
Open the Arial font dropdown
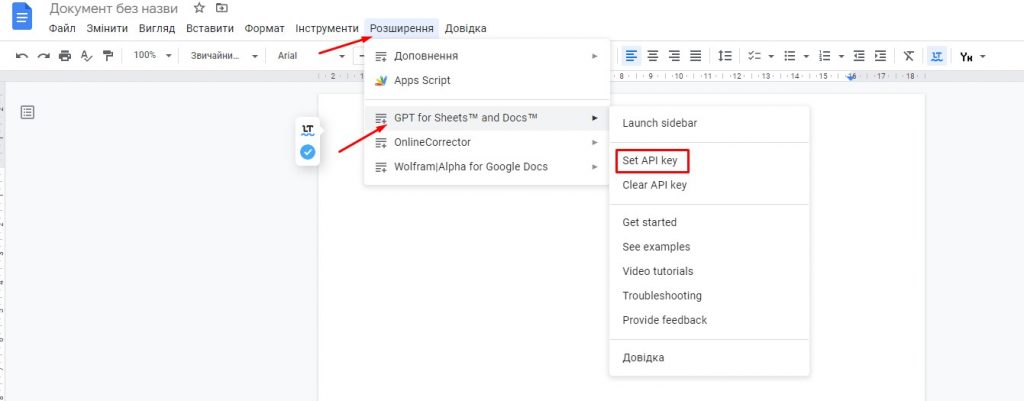point(311,56)
